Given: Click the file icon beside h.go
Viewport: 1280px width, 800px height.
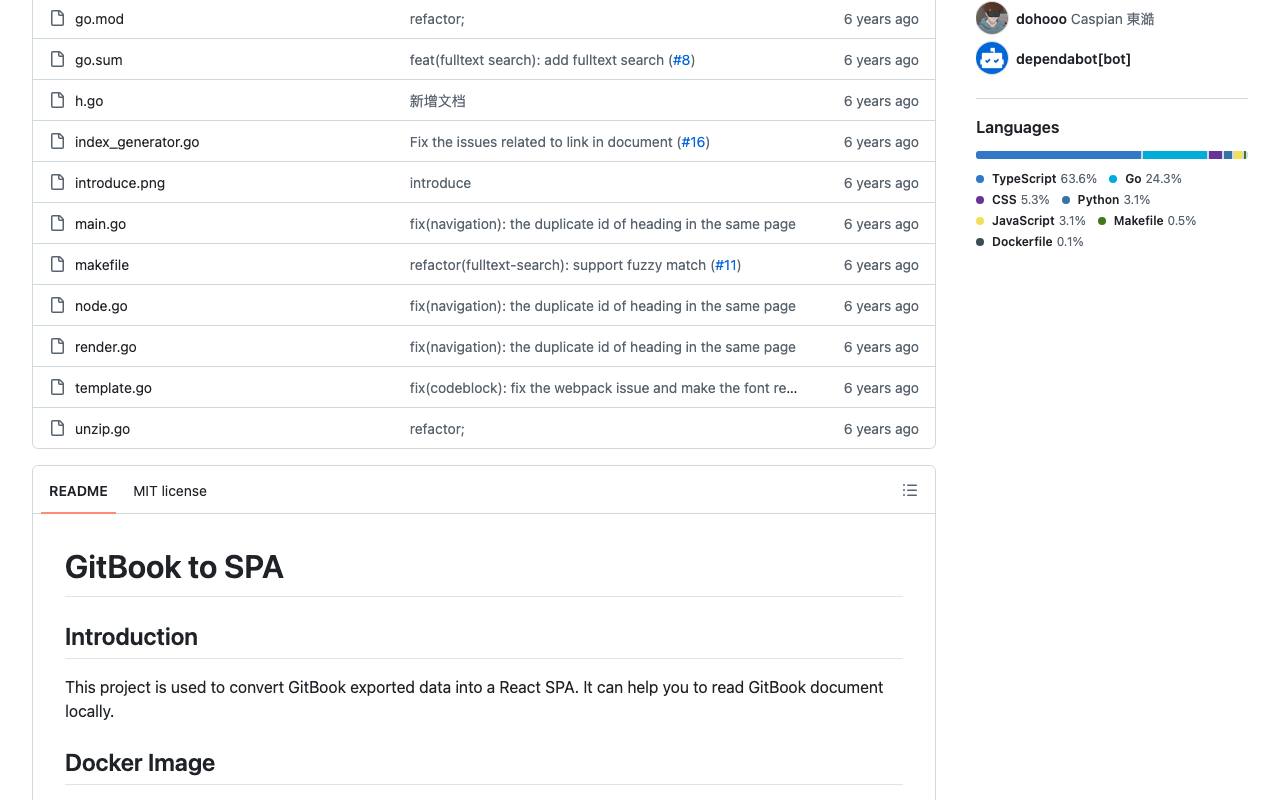Looking at the screenshot, I should [57, 100].
